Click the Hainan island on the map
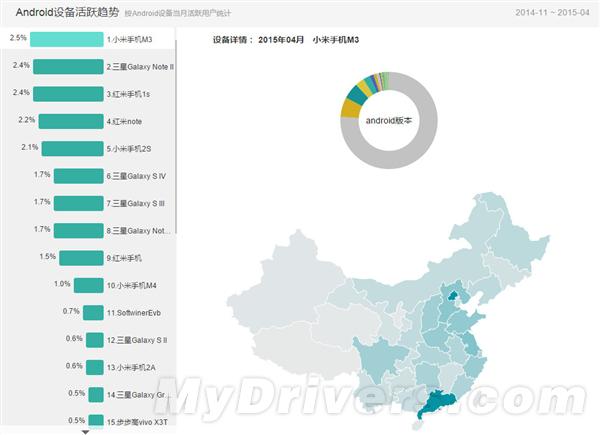Image resolution: width=600 pixels, height=435 pixels. [x=418, y=425]
